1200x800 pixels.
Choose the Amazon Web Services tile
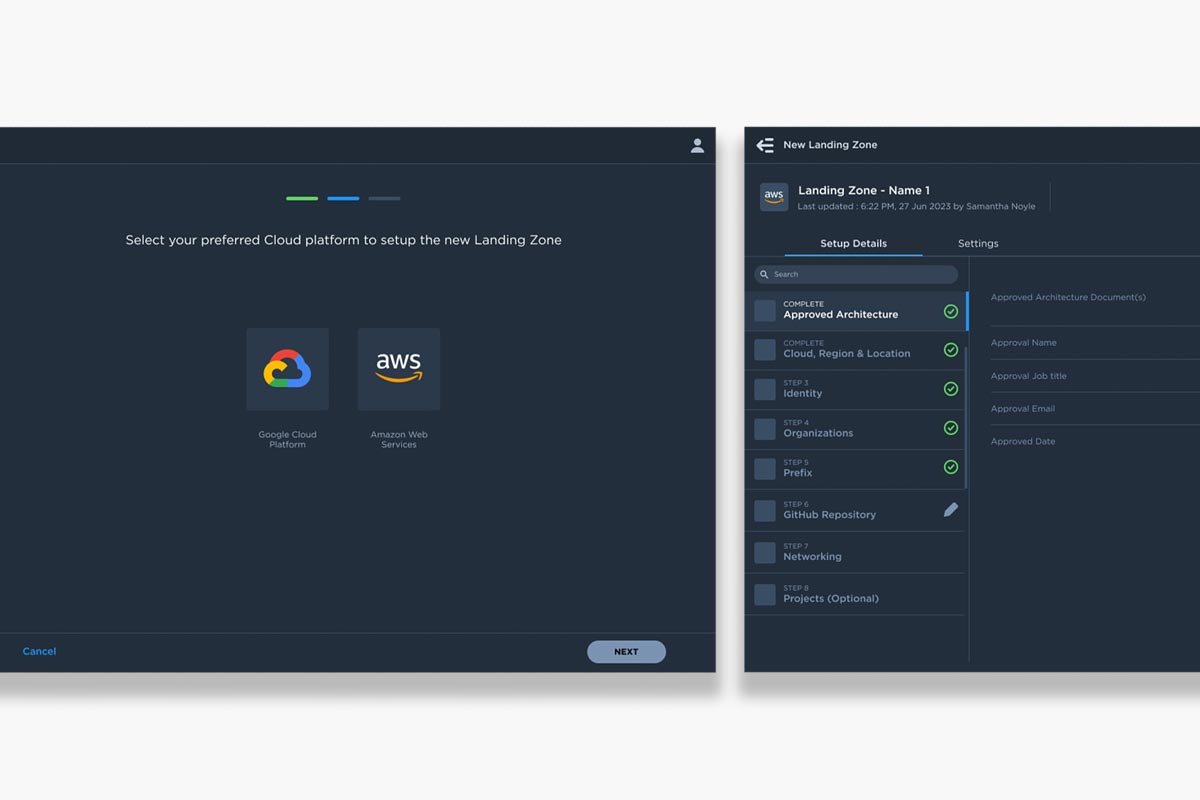399,369
